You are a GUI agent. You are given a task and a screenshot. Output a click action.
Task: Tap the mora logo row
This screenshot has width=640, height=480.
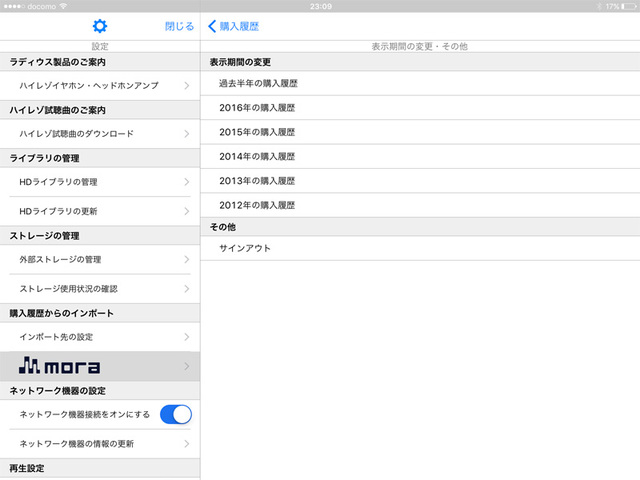[100, 367]
